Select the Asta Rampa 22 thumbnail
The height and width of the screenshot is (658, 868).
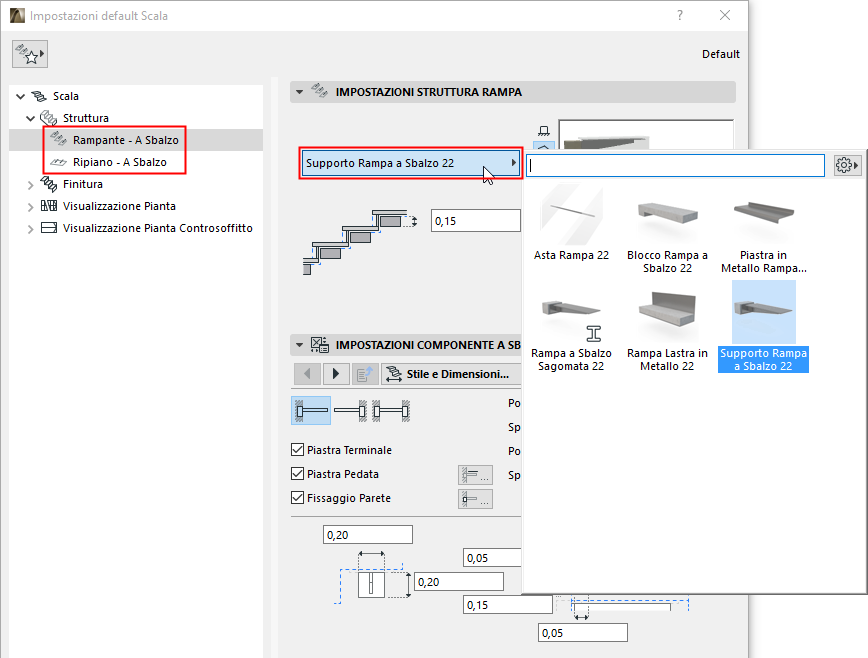[571, 220]
